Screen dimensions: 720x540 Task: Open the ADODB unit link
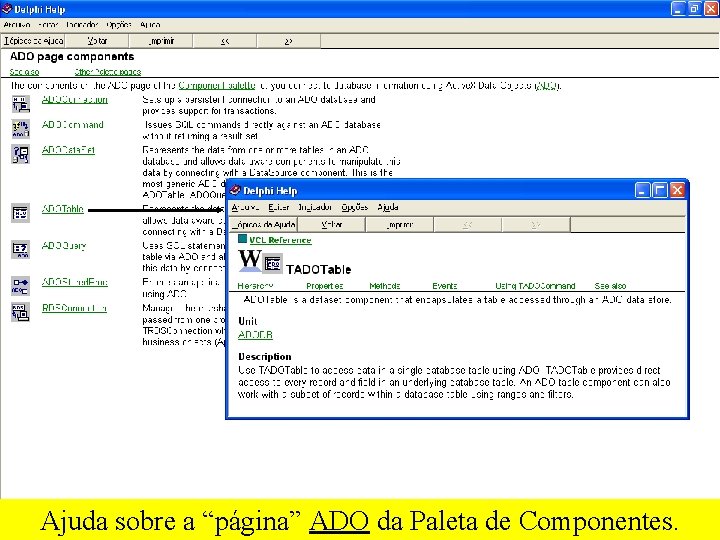coord(255,335)
